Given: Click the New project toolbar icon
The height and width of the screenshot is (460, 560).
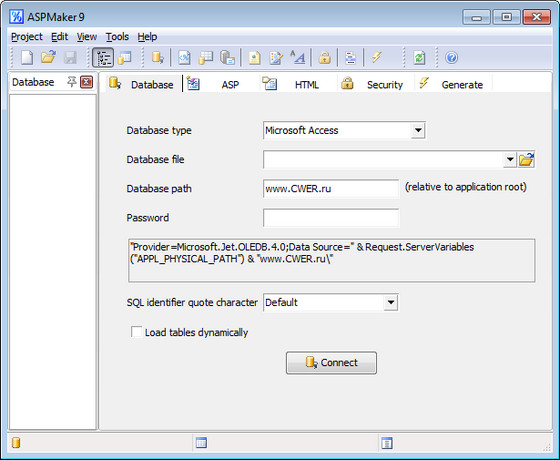Looking at the screenshot, I should [27, 58].
